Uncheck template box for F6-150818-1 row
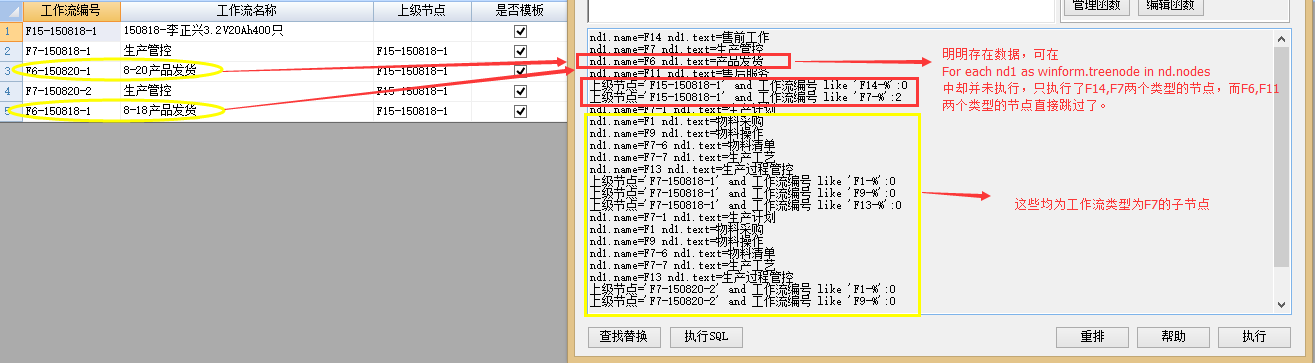1315x363 pixels. [520, 111]
